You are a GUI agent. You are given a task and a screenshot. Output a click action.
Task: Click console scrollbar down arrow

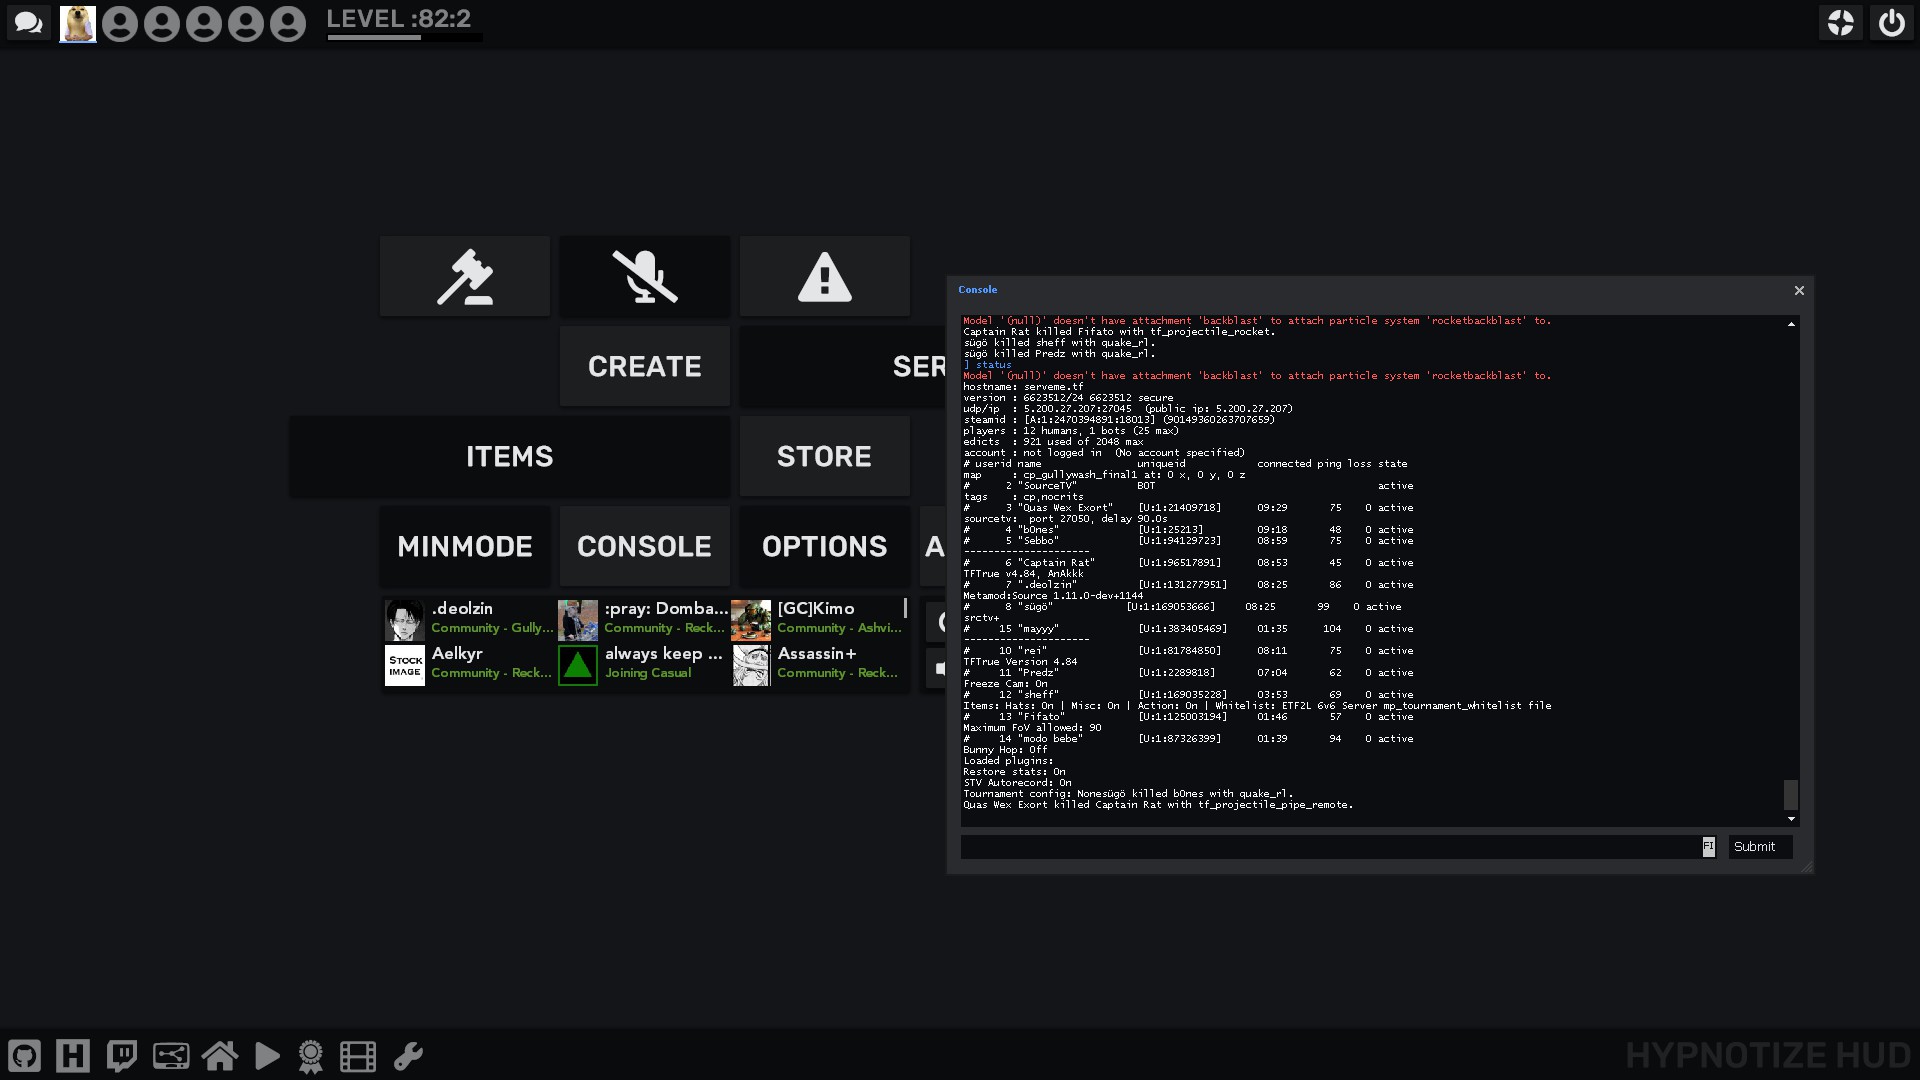[x=1791, y=819]
